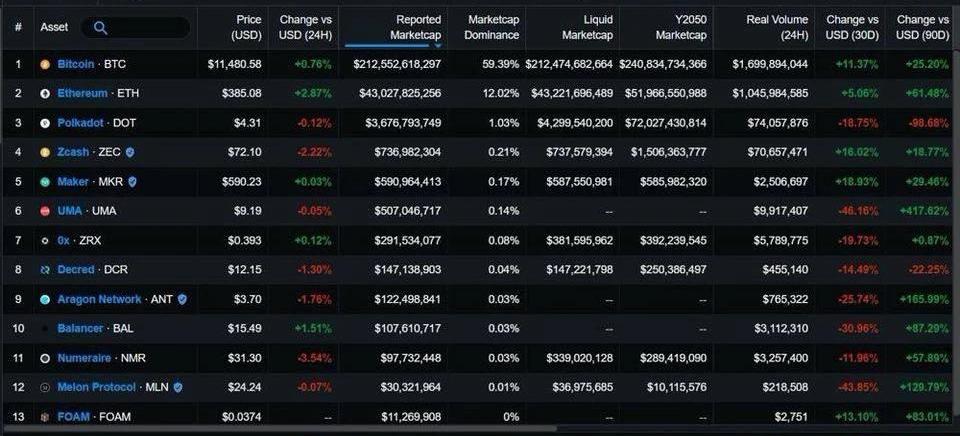
Task: Click Bitcoin price $11,480.58
Action: coord(234,64)
